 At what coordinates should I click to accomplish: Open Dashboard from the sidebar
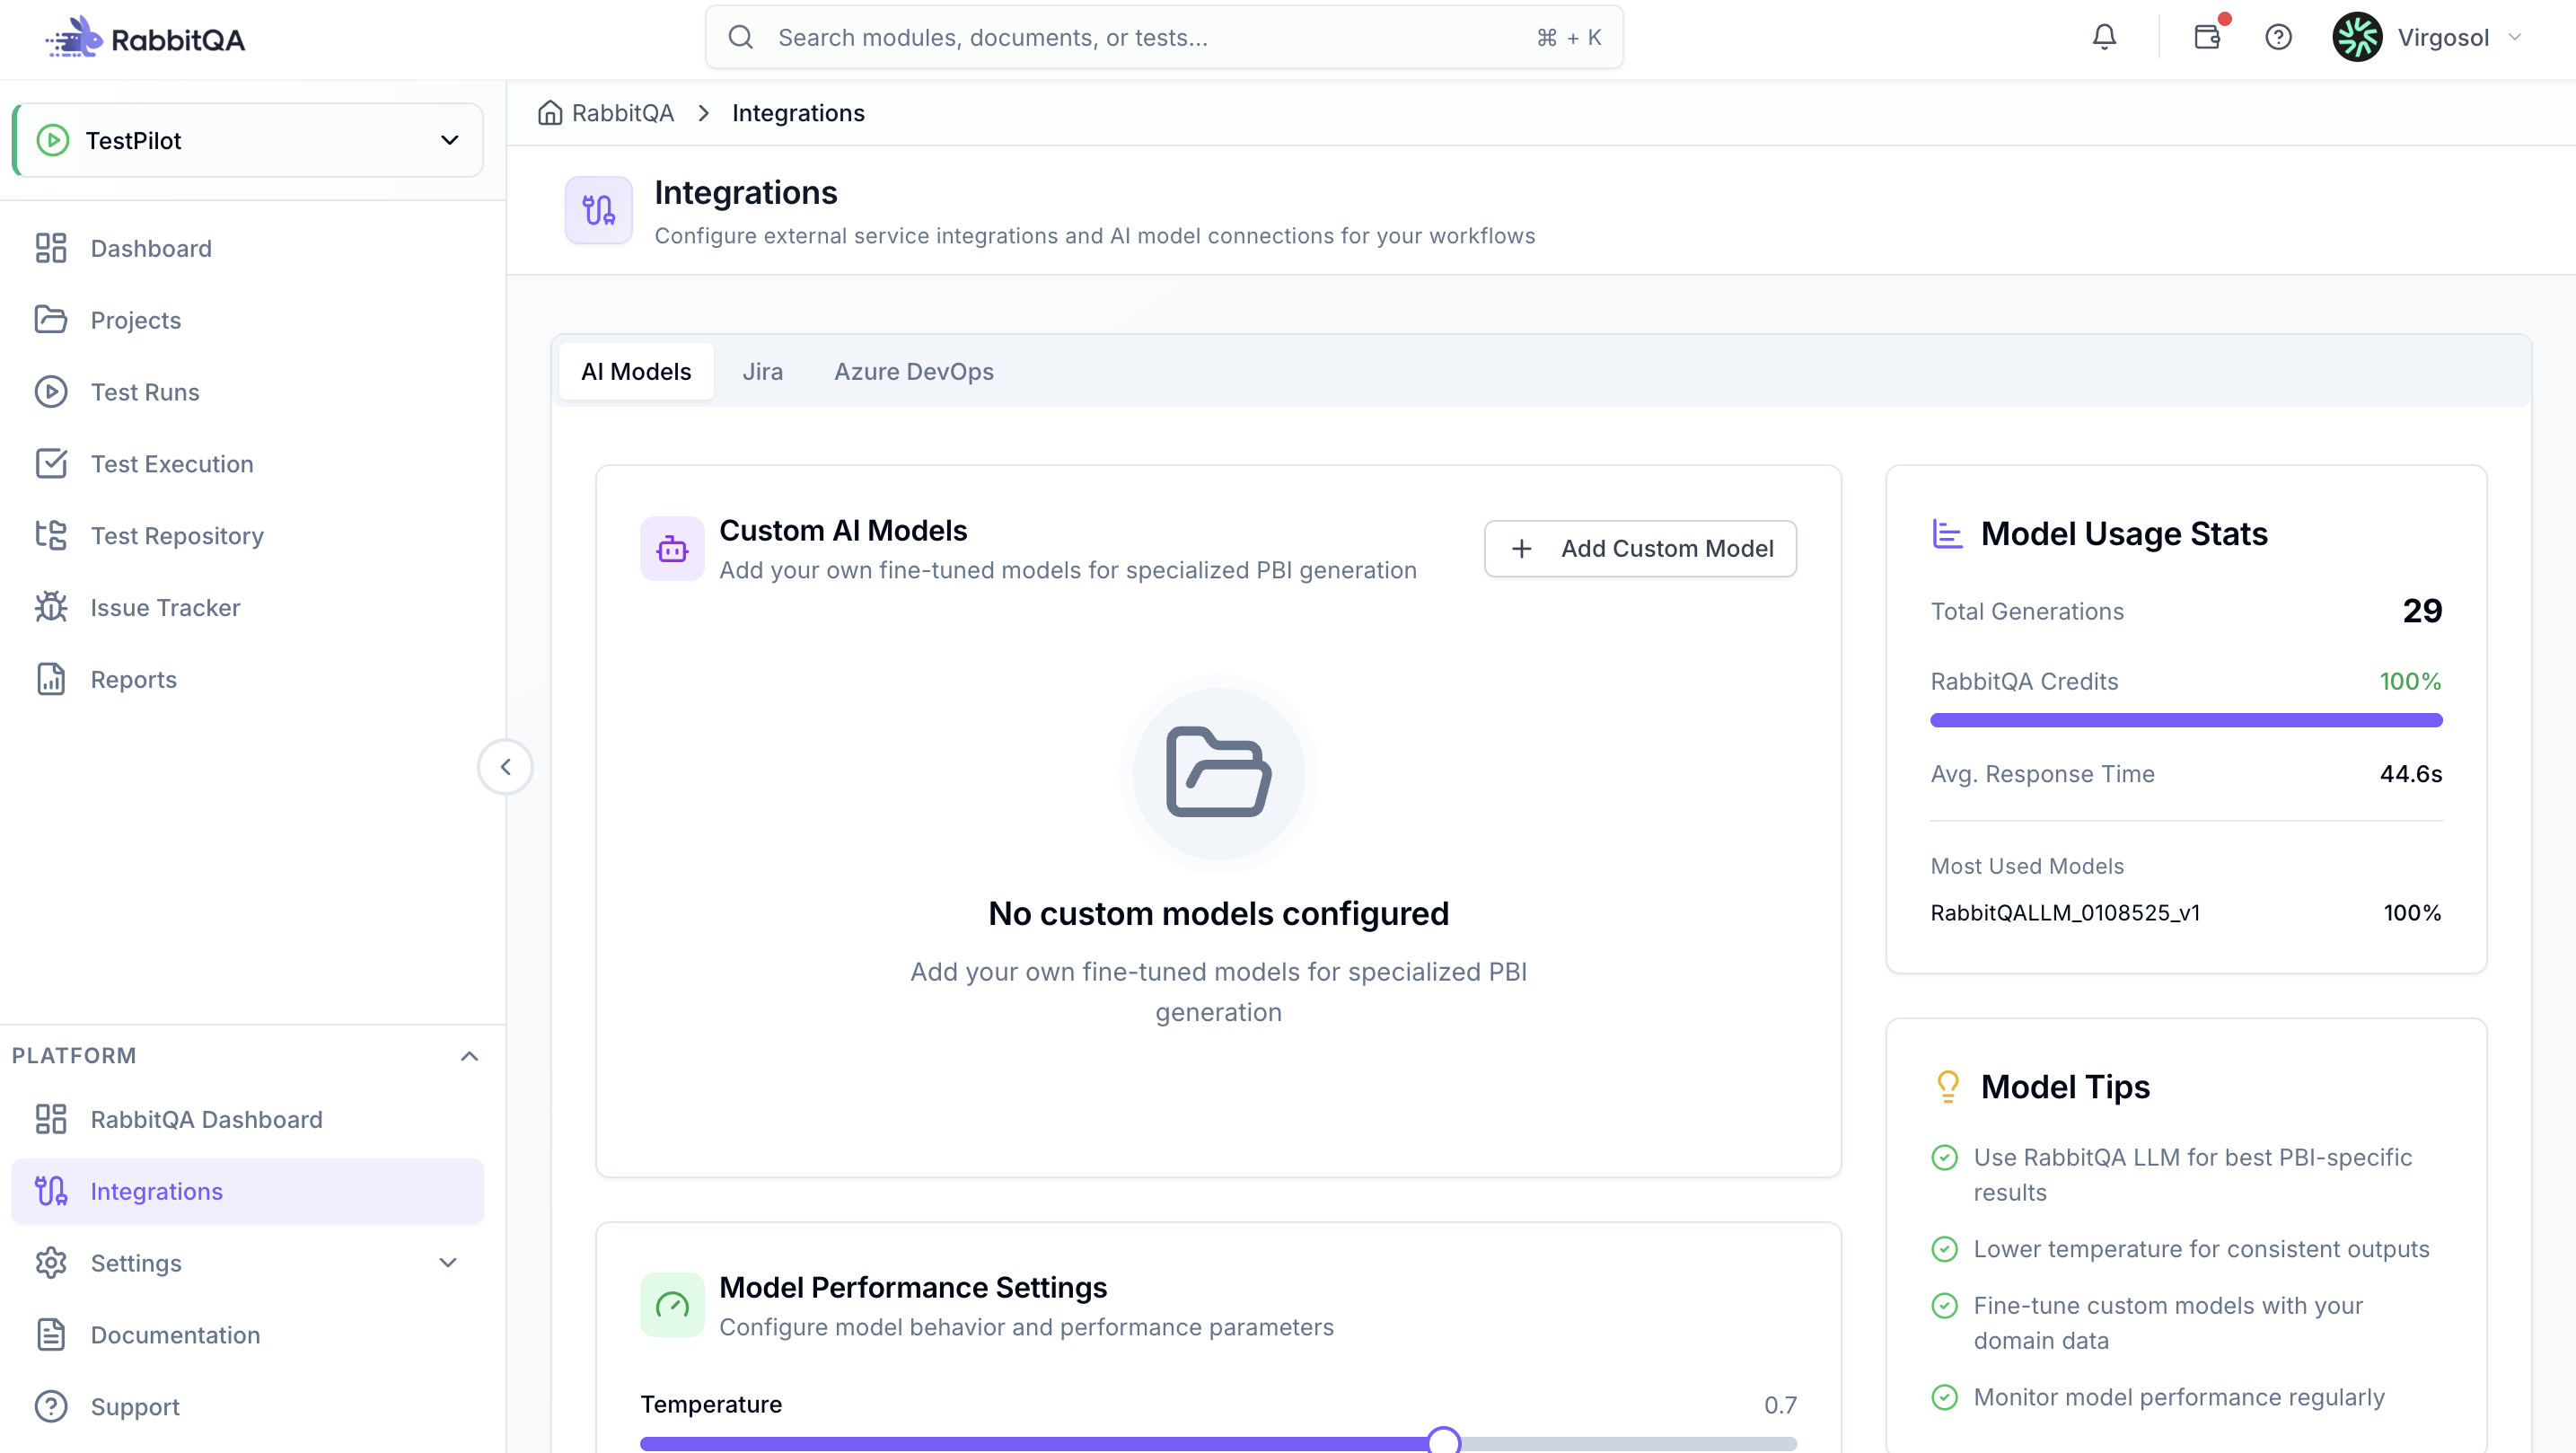(248, 248)
